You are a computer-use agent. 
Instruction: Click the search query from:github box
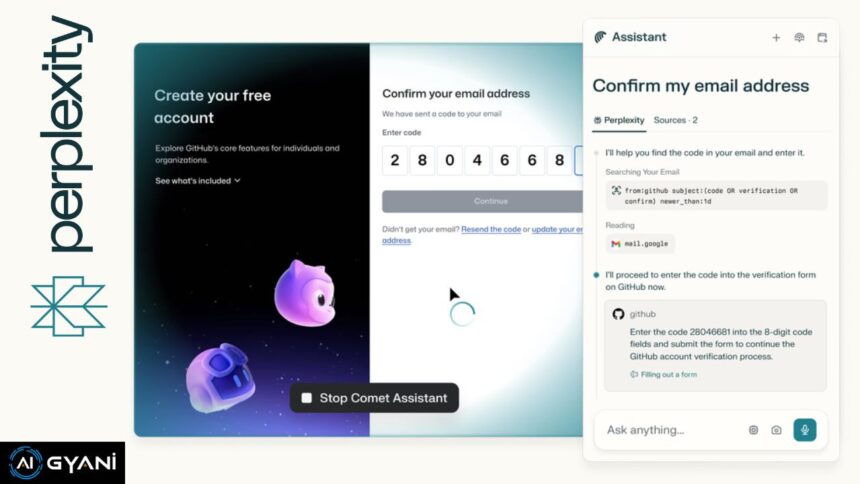coord(716,196)
